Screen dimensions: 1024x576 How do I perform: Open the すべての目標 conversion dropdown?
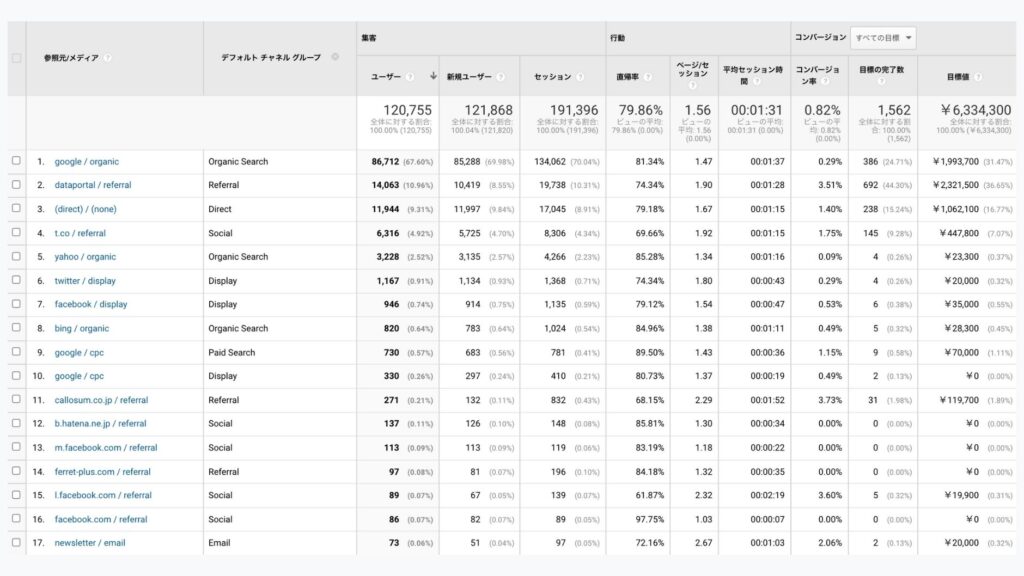(x=882, y=39)
